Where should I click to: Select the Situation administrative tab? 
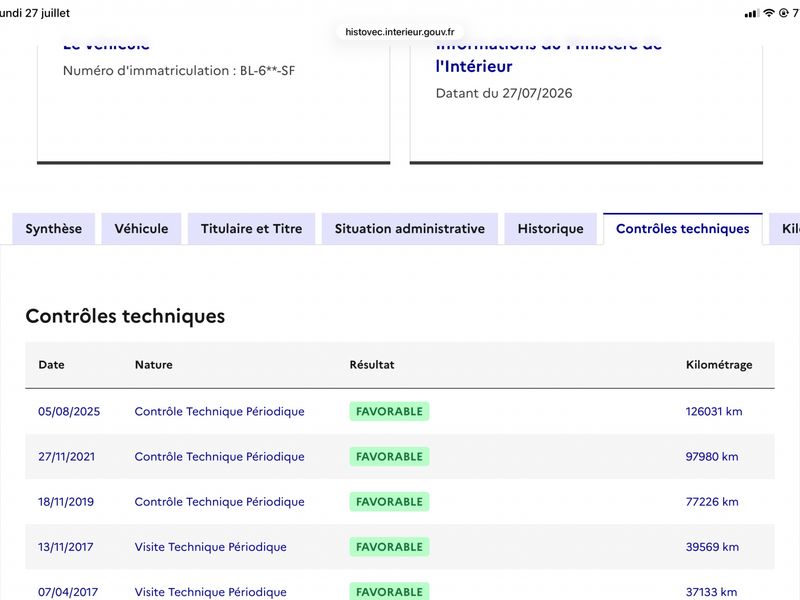410,229
